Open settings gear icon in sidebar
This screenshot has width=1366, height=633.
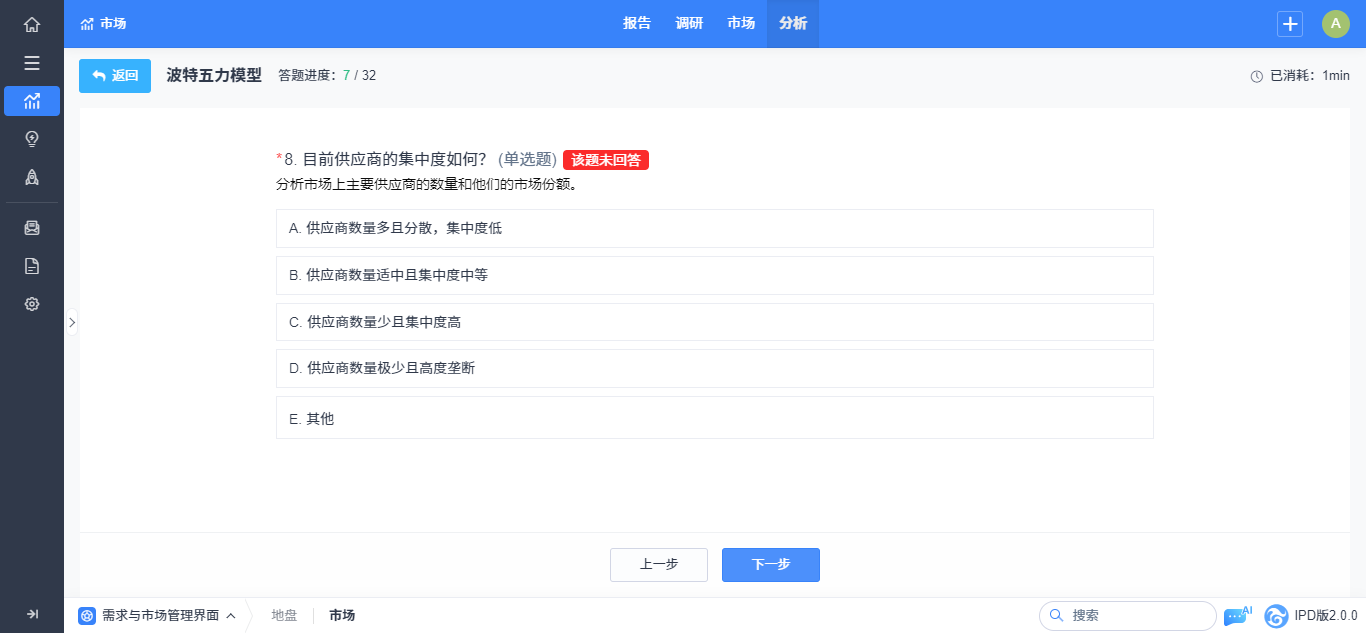(x=32, y=304)
